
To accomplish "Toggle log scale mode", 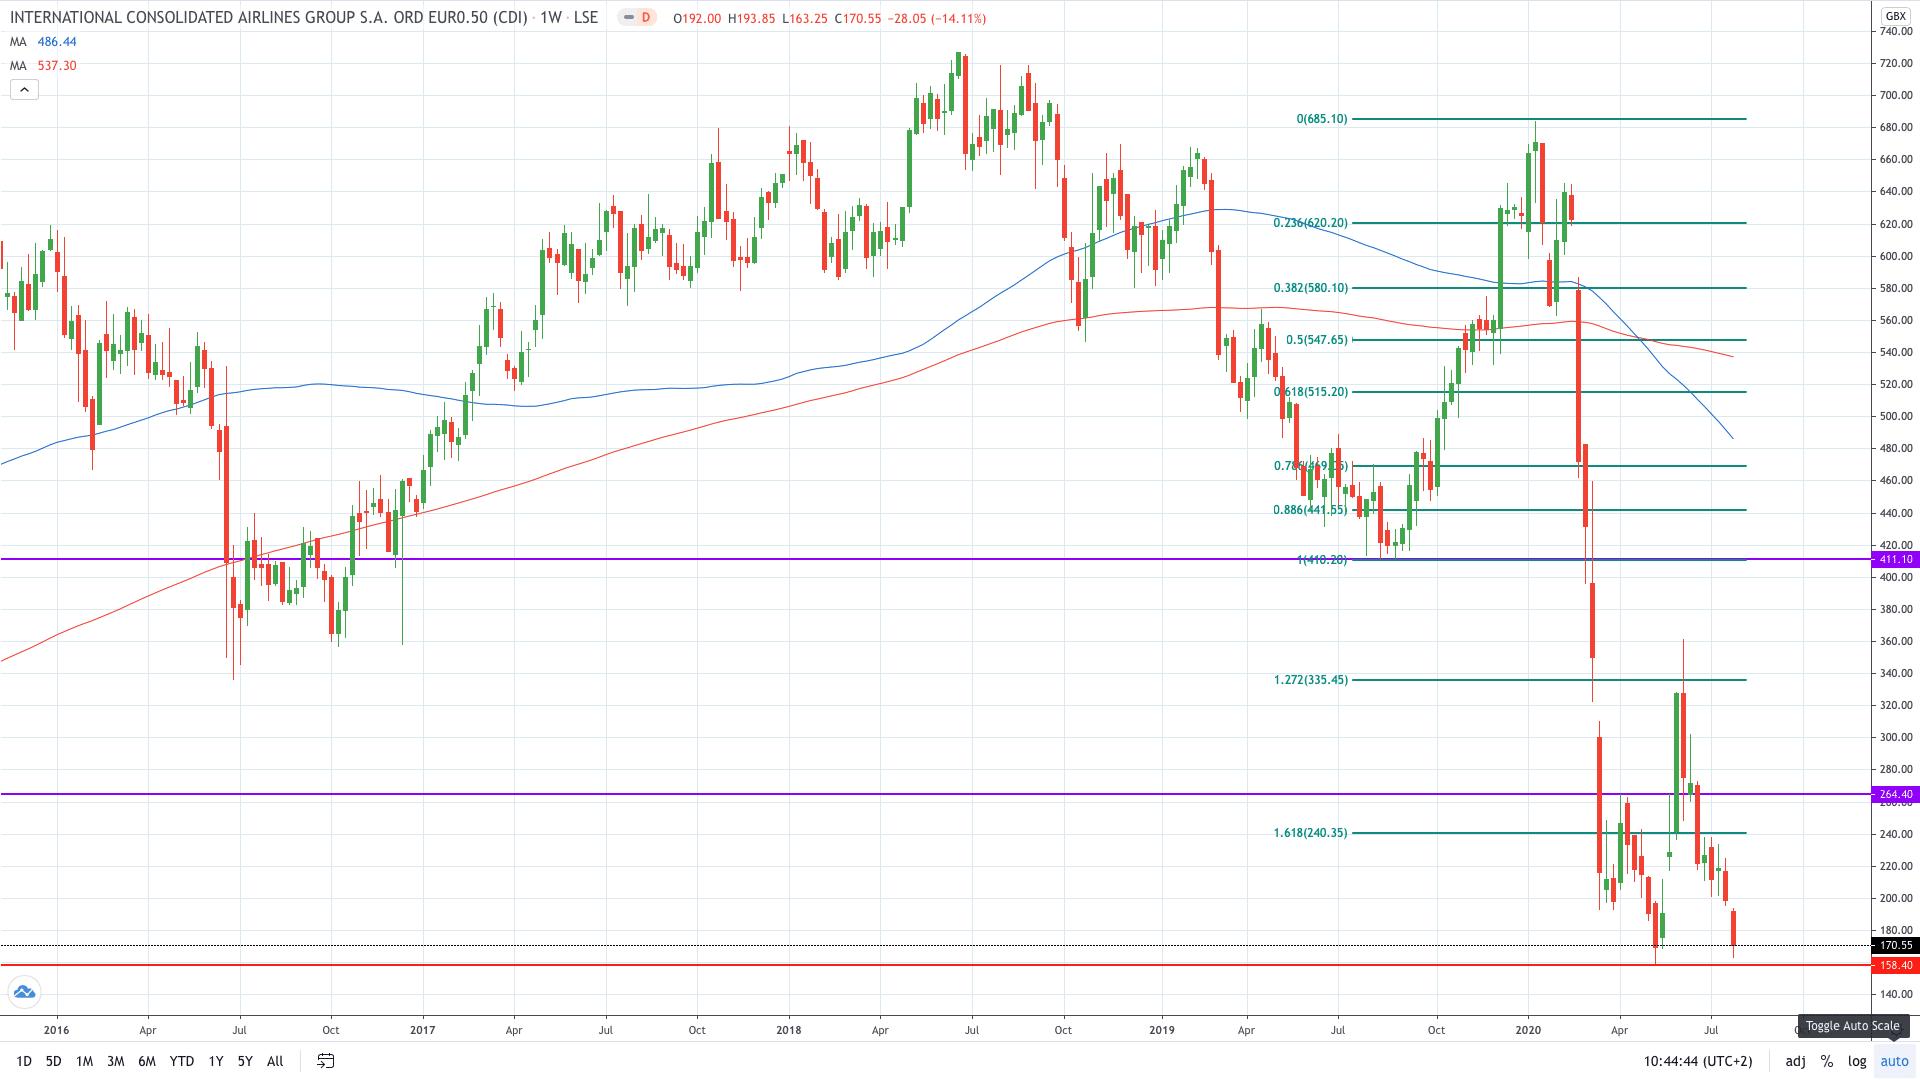I will (x=1857, y=1061).
